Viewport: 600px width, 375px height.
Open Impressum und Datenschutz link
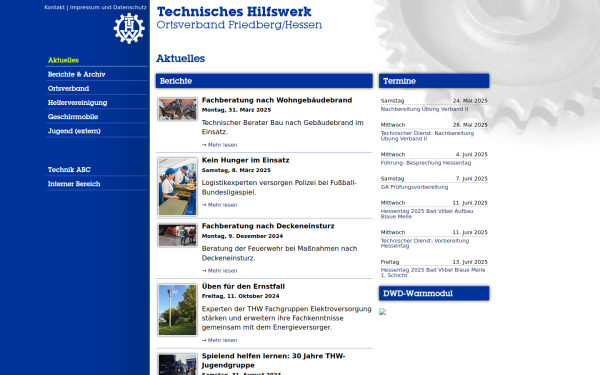[x=108, y=7]
